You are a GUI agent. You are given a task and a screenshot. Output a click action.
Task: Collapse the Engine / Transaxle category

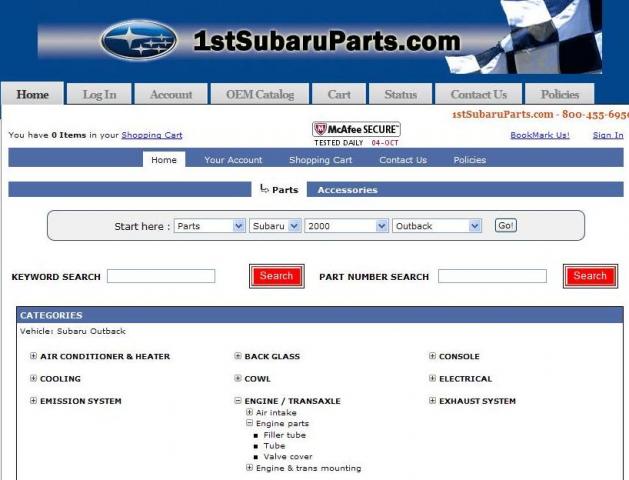[238, 400]
